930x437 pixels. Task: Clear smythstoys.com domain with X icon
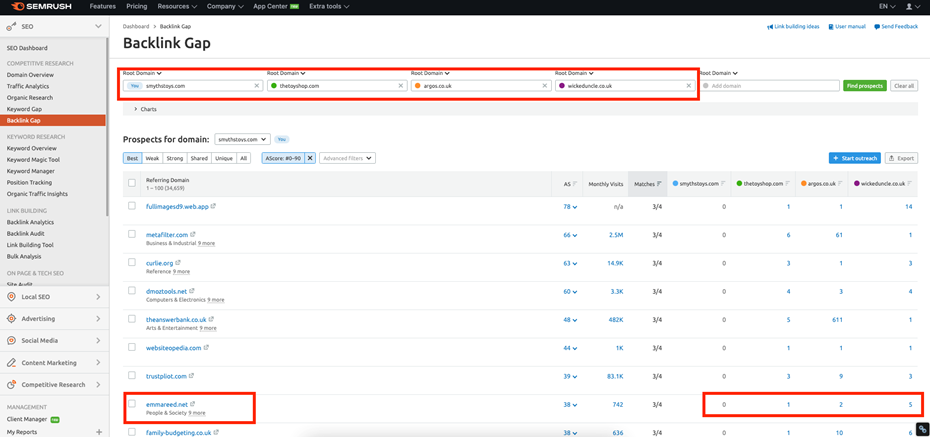(x=257, y=86)
